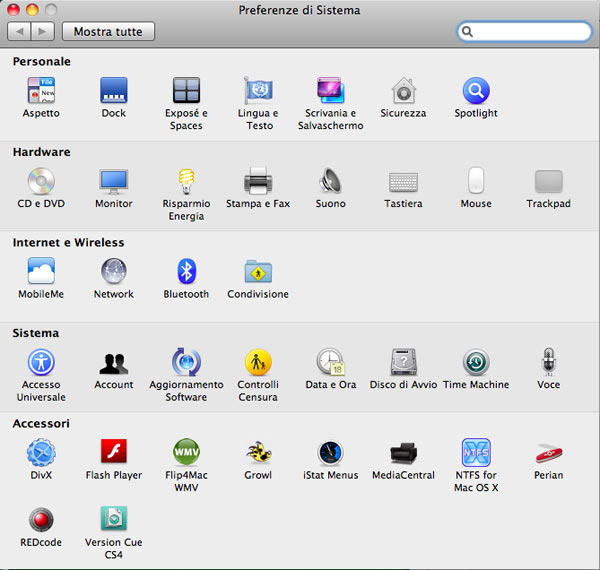The width and height of the screenshot is (600, 570).
Task: Open iStat Menus preferences
Action: coord(330,453)
